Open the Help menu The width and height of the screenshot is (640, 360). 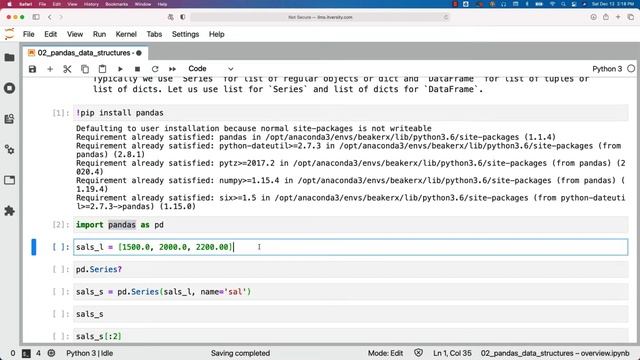pos(217,34)
